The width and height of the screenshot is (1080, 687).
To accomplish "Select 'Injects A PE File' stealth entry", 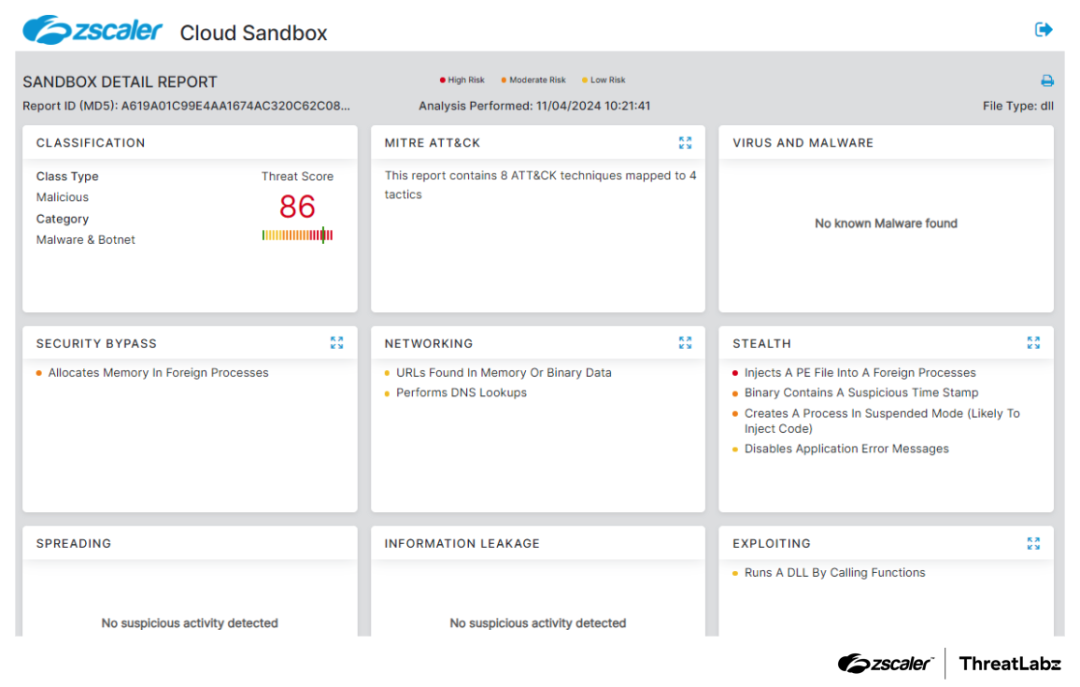I will click(859, 373).
